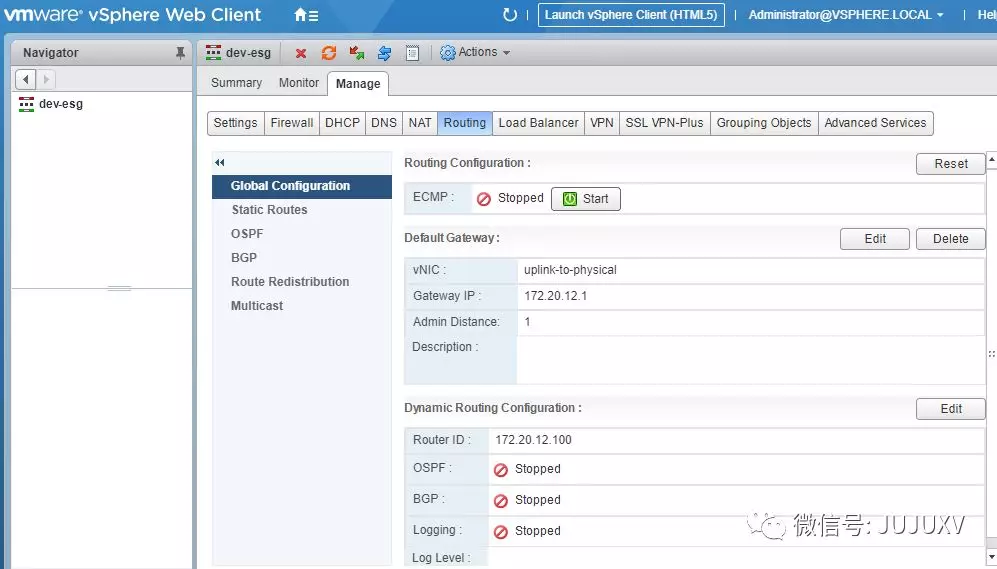Start ECMP
Screen dimensions: 997x569
(586, 198)
